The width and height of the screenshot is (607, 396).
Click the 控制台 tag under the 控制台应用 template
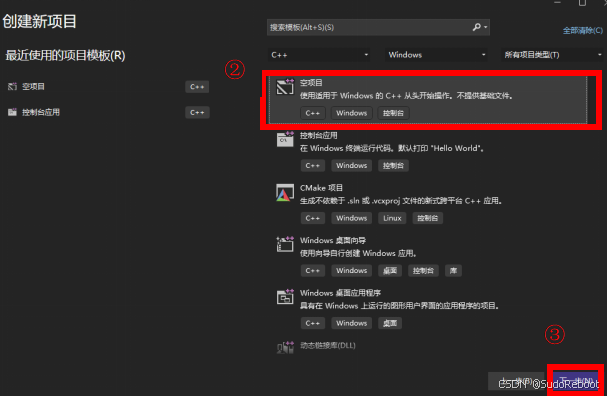coord(393,166)
